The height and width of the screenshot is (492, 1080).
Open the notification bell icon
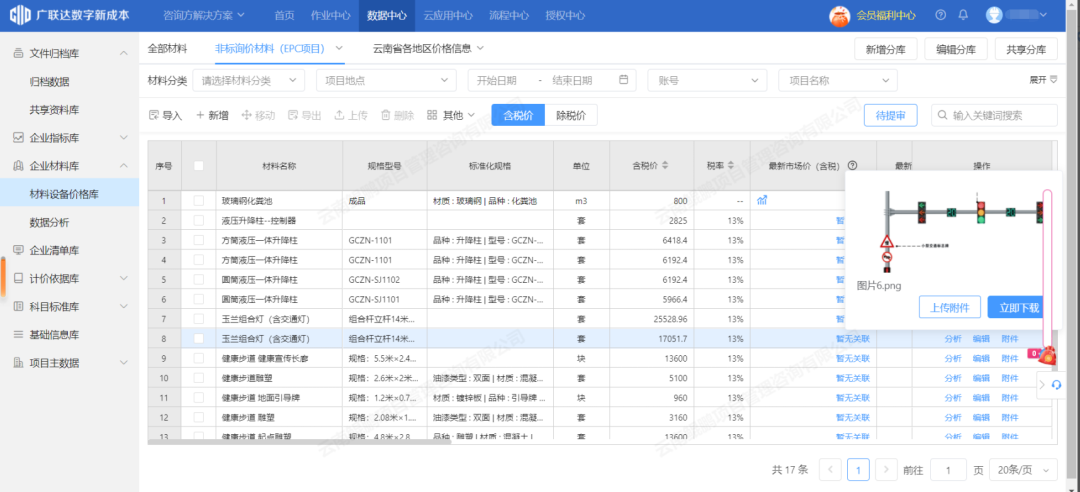click(963, 15)
